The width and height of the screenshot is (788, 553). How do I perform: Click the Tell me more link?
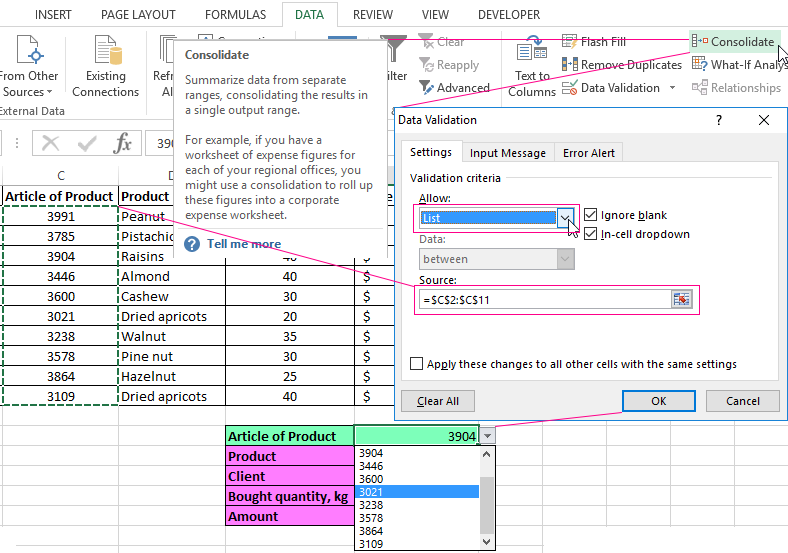243,244
